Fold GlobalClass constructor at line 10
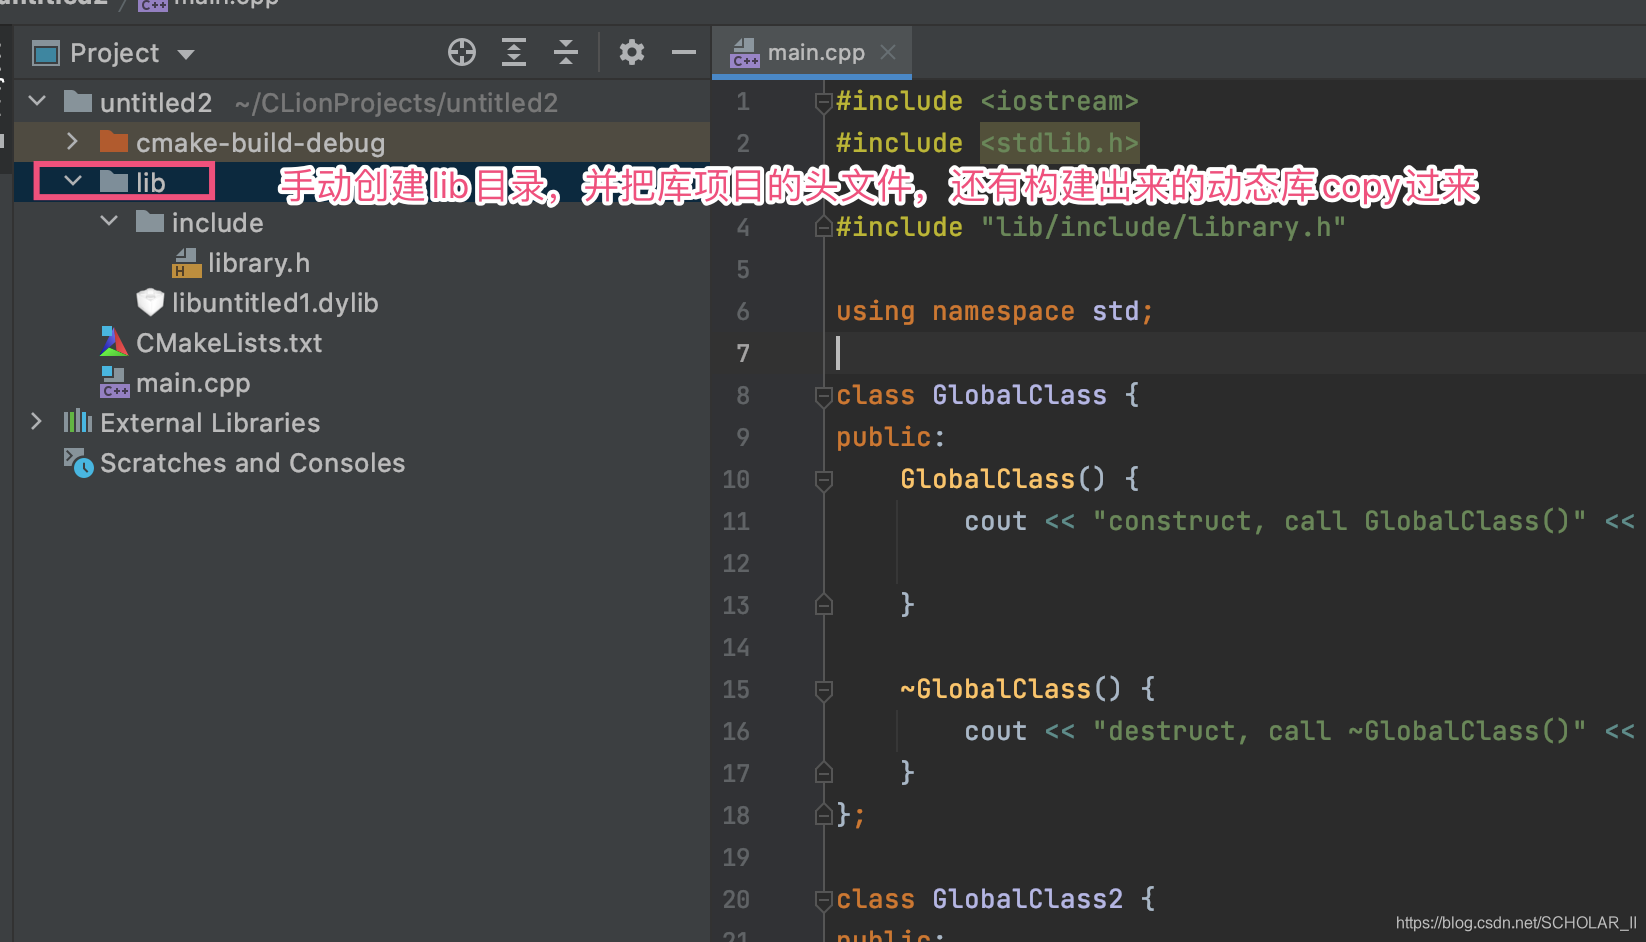Screen dimensions: 1646x942 coord(824,480)
